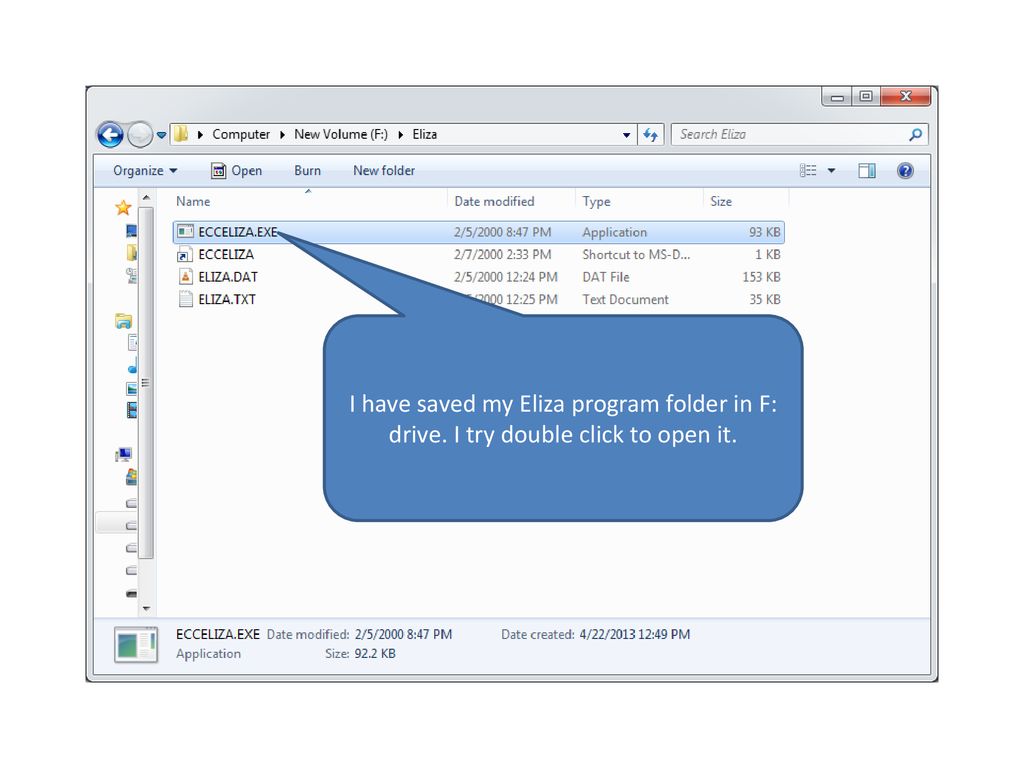Image resolution: width=1024 pixels, height=768 pixels.
Task: Close the Explorer window
Action: (905, 97)
